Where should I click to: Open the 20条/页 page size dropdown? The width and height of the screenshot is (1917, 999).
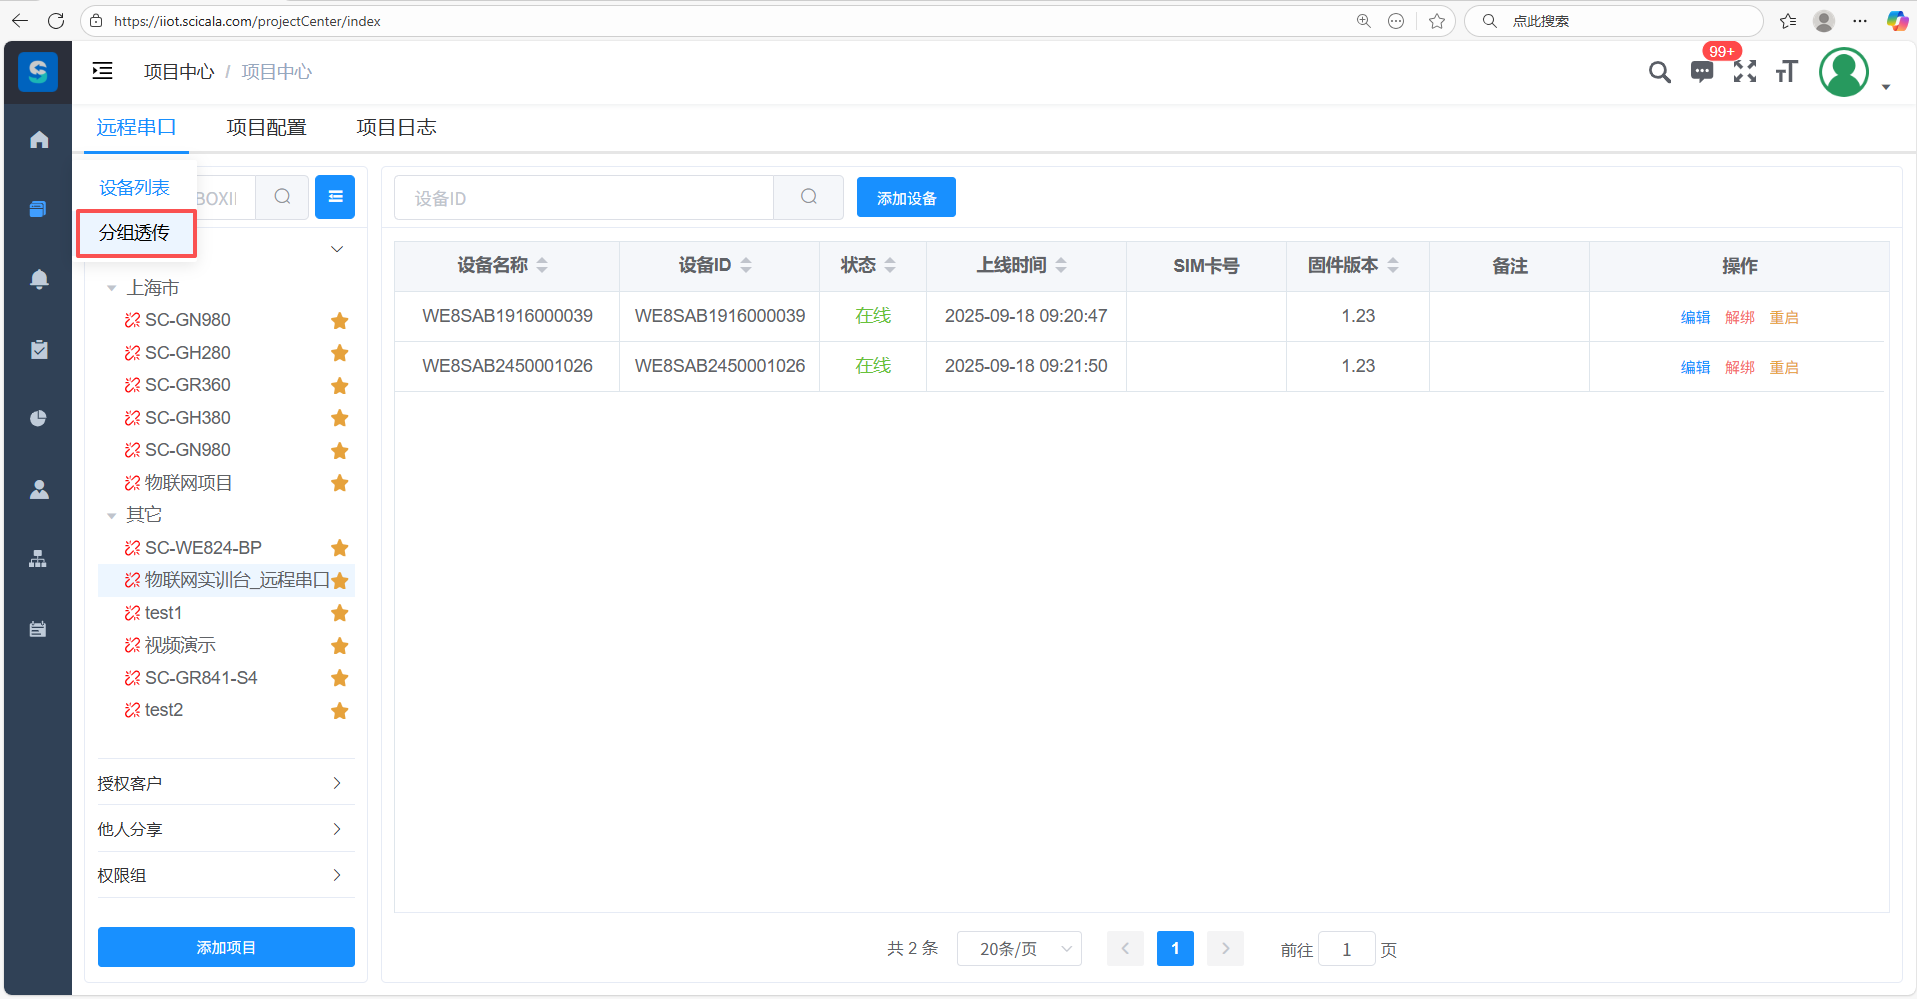[1019, 949]
